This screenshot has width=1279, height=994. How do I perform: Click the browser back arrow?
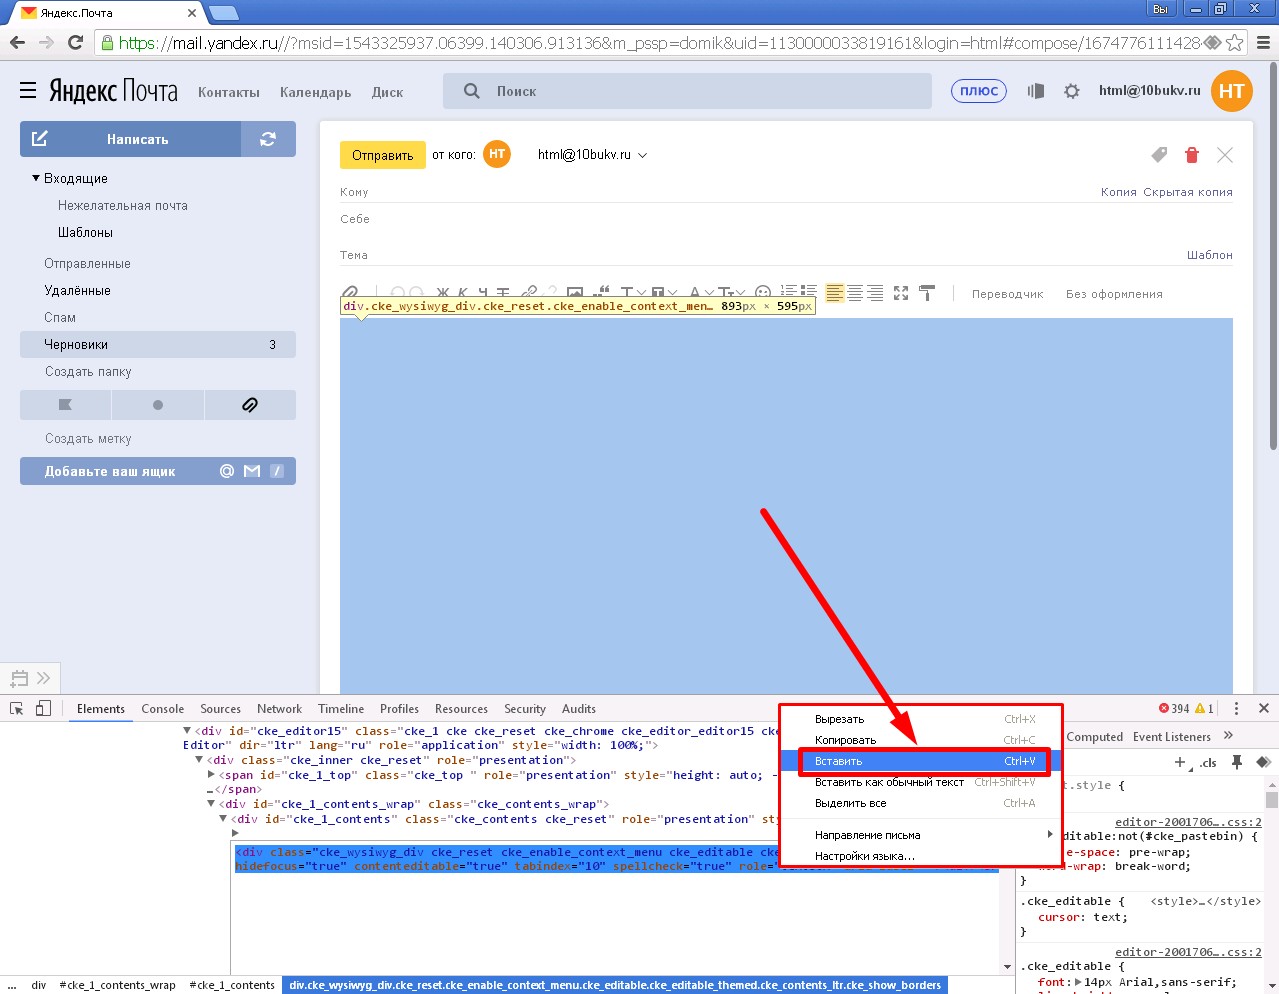click(x=17, y=42)
